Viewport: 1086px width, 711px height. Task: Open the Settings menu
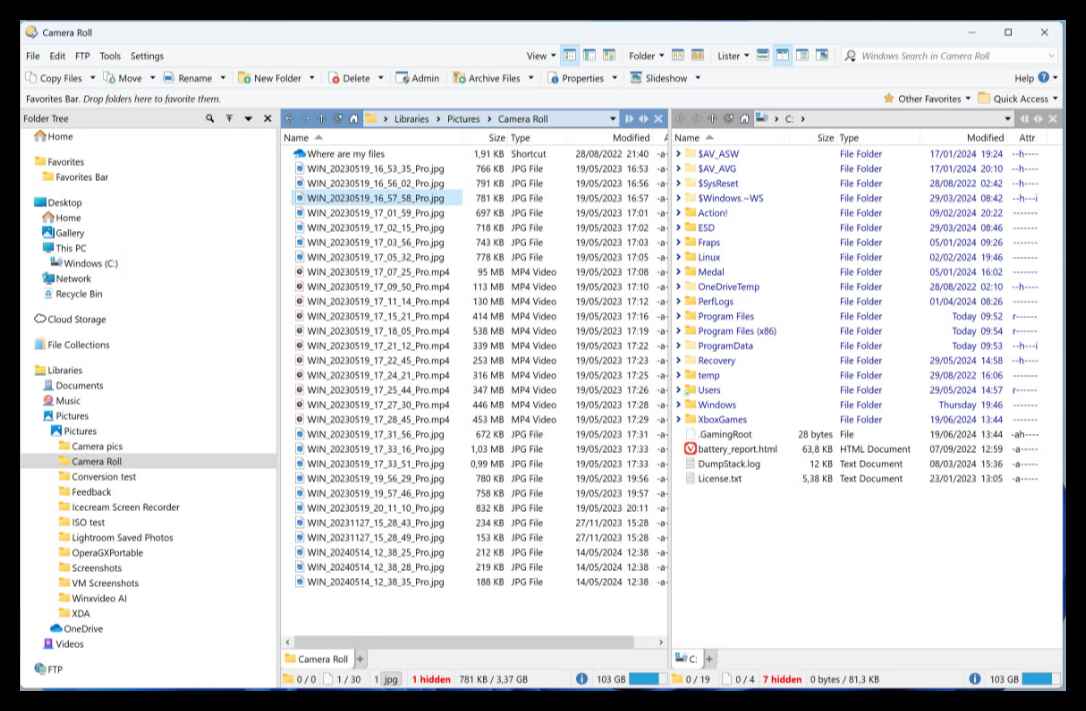click(x=147, y=56)
